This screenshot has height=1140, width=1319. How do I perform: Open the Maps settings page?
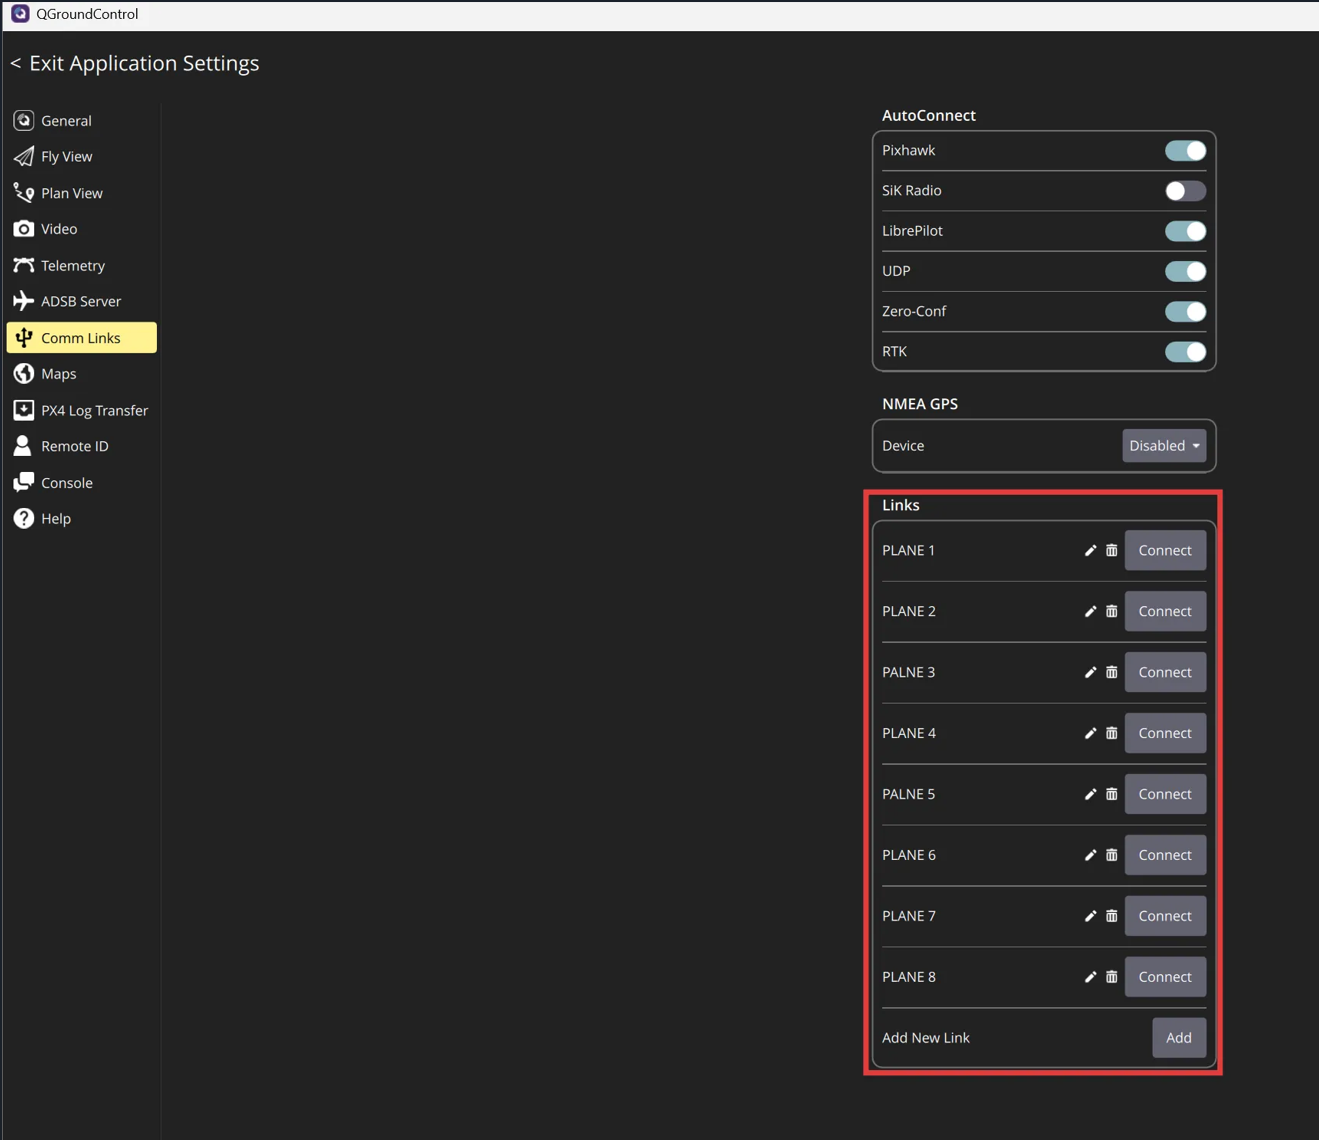point(81,374)
